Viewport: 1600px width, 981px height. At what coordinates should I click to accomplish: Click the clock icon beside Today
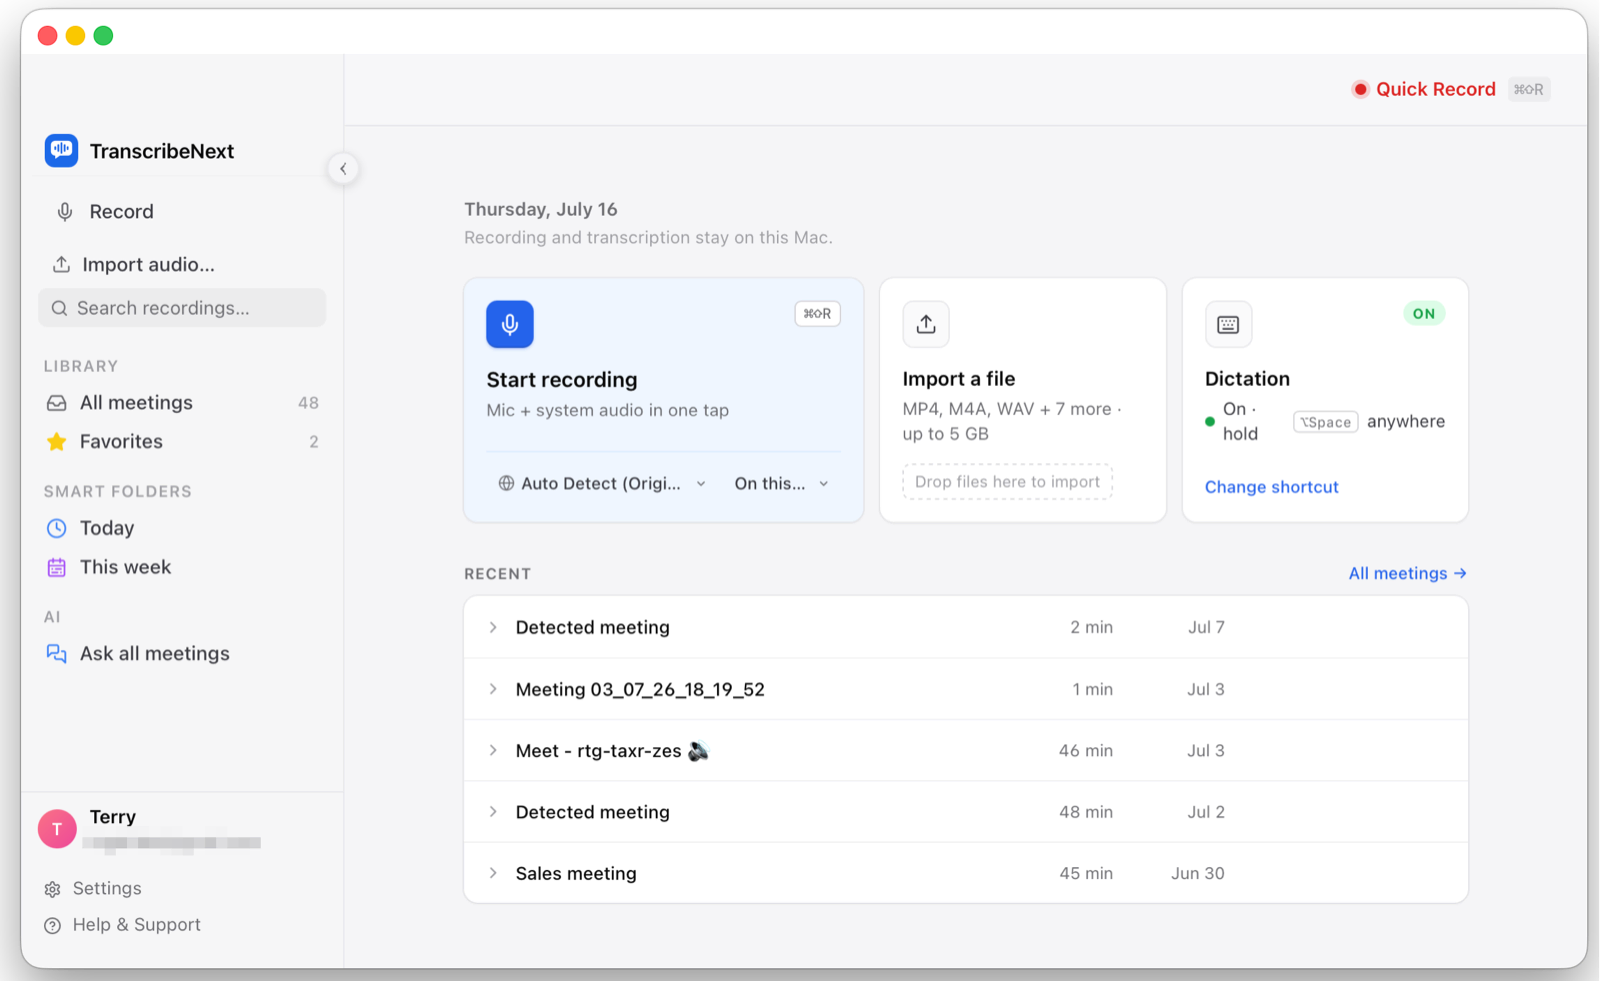coord(57,528)
